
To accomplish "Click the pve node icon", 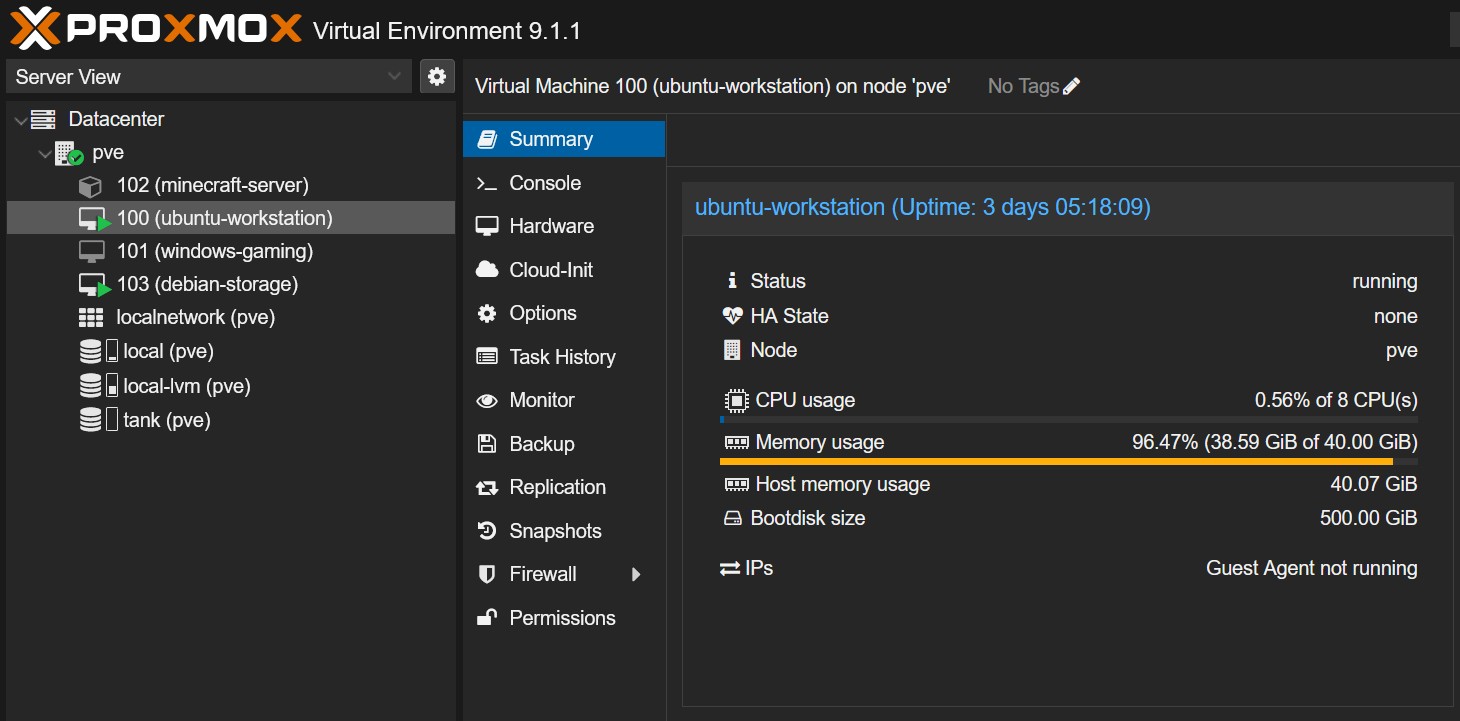I will [68, 153].
